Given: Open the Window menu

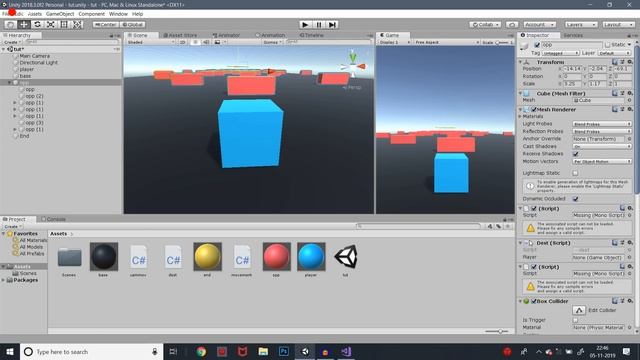Looking at the screenshot, I should 118,14.
